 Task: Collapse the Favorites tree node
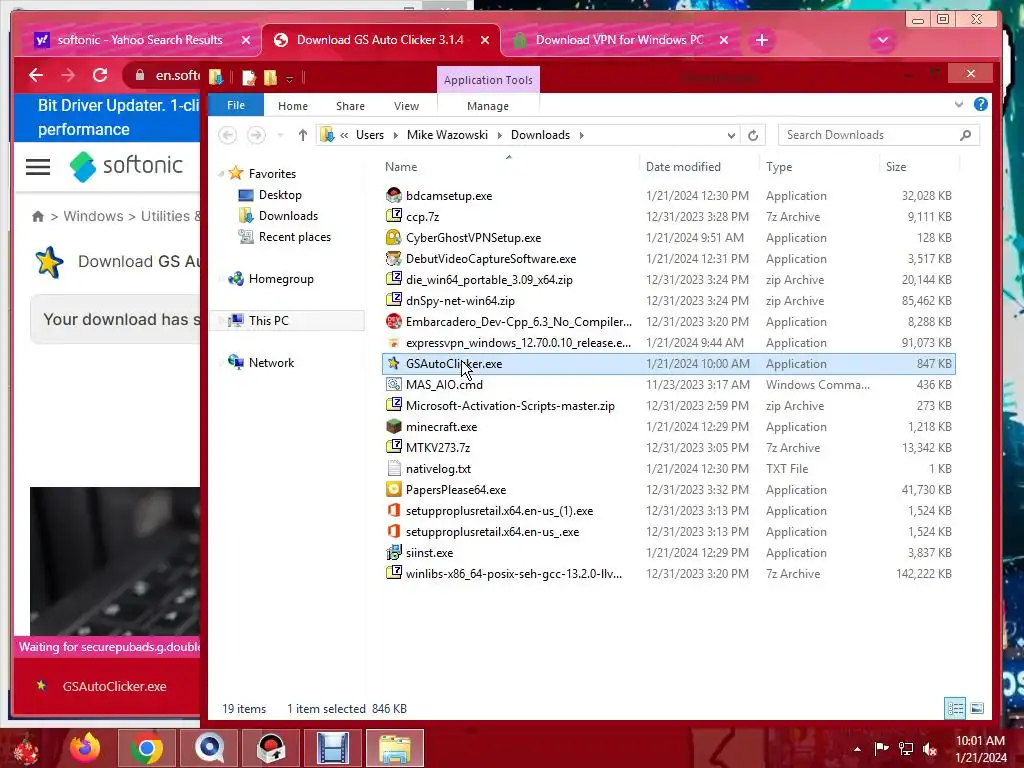[221, 174]
